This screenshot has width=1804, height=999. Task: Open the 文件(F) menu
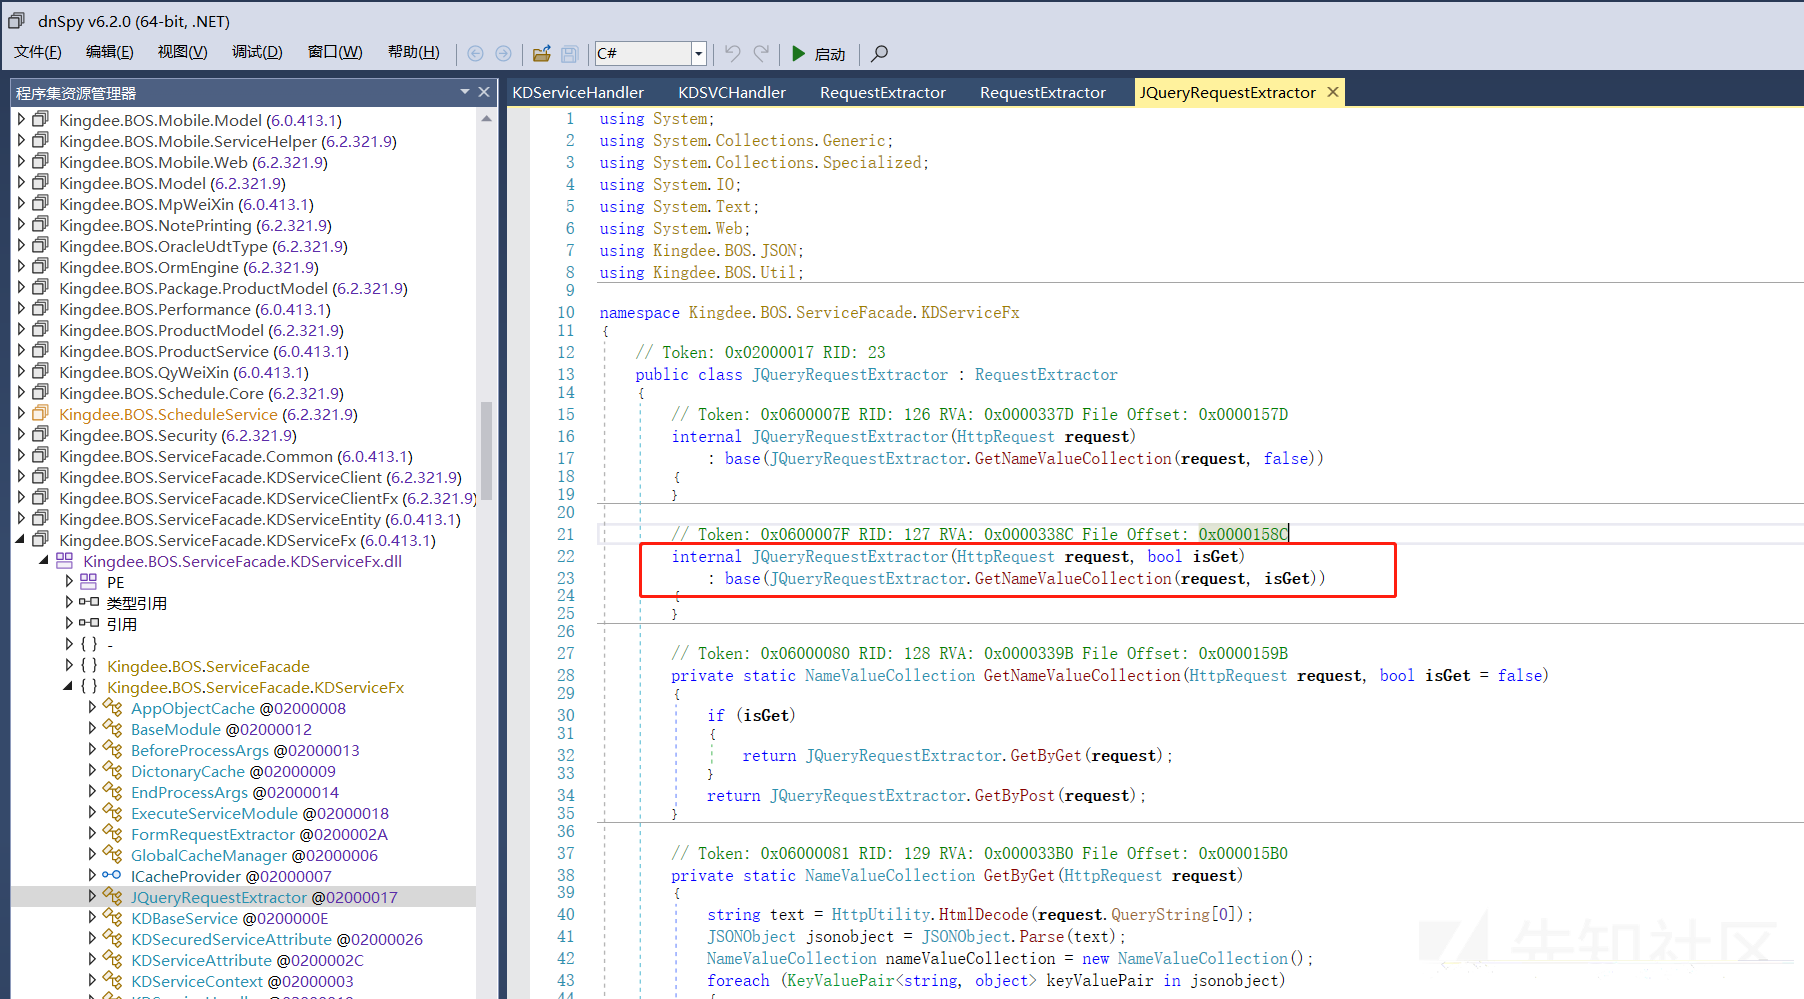click(x=38, y=52)
